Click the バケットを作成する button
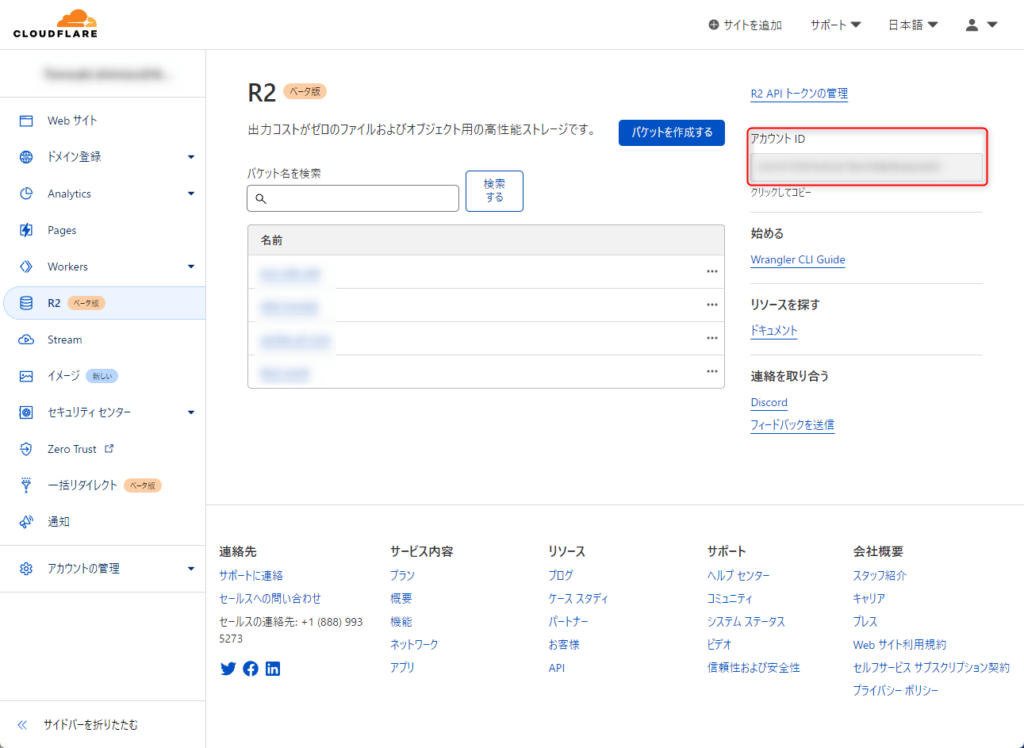Viewport: 1024px width, 748px height. (x=671, y=133)
